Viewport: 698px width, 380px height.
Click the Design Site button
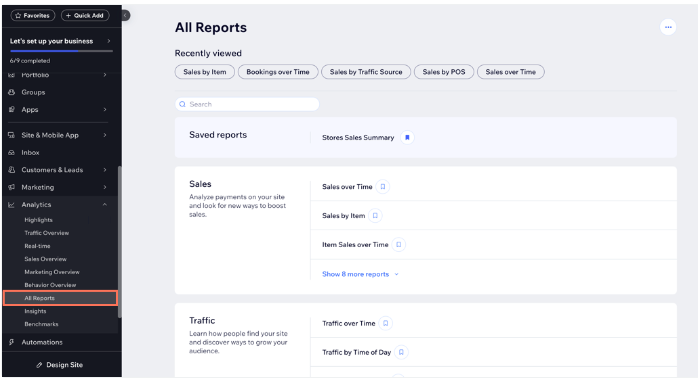coord(60,365)
